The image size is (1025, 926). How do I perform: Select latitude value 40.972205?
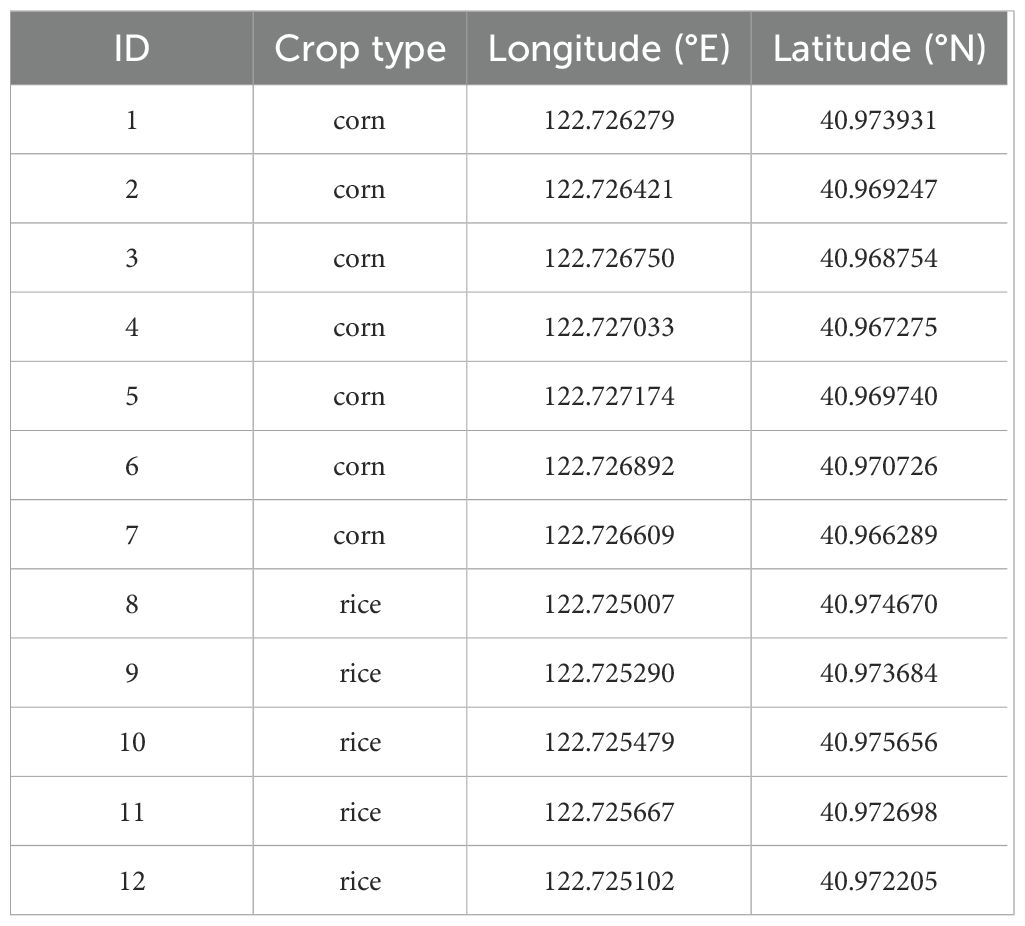[x=879, y=881]
